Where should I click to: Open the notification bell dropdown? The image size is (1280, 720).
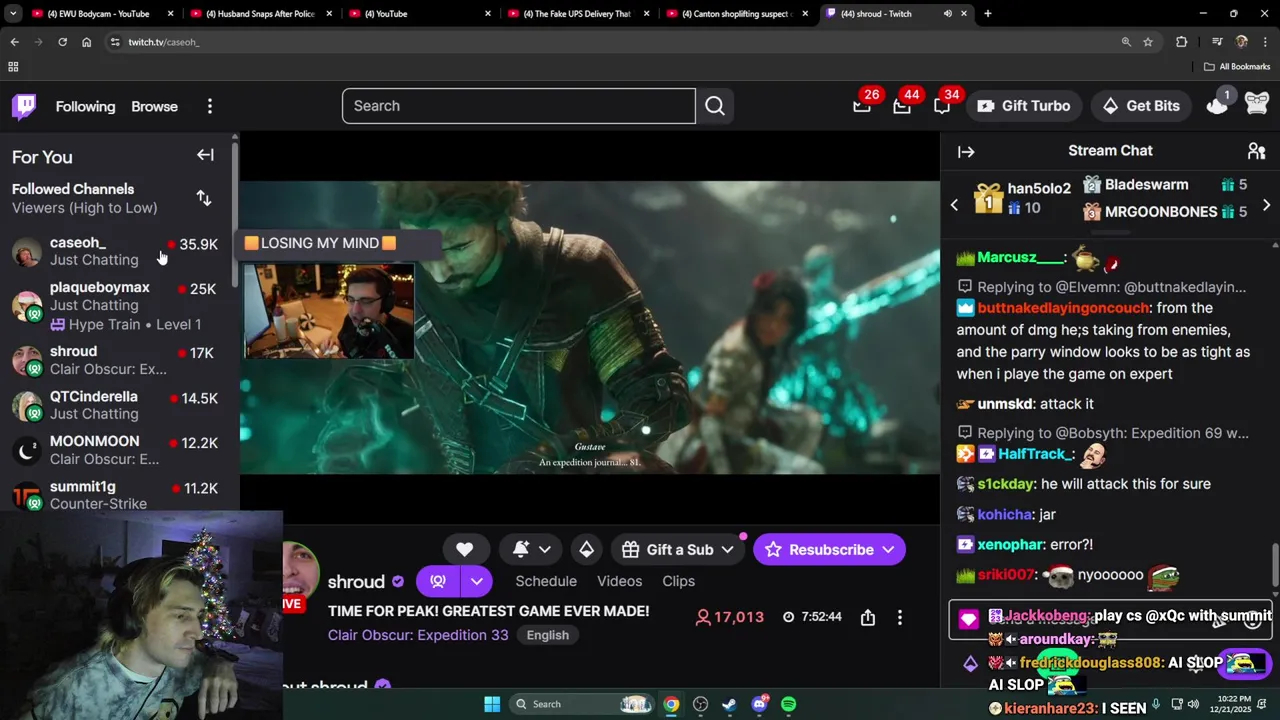pyautogui.click(x=531, y=549)
